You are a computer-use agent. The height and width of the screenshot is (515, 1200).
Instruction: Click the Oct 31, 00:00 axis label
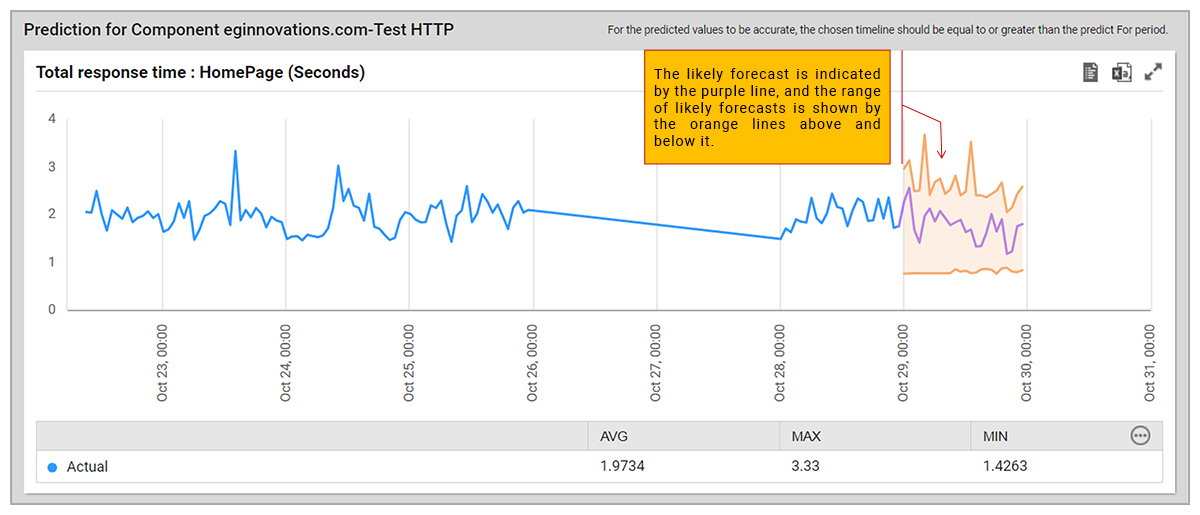pyautogui.click(x=1150, y=363)
